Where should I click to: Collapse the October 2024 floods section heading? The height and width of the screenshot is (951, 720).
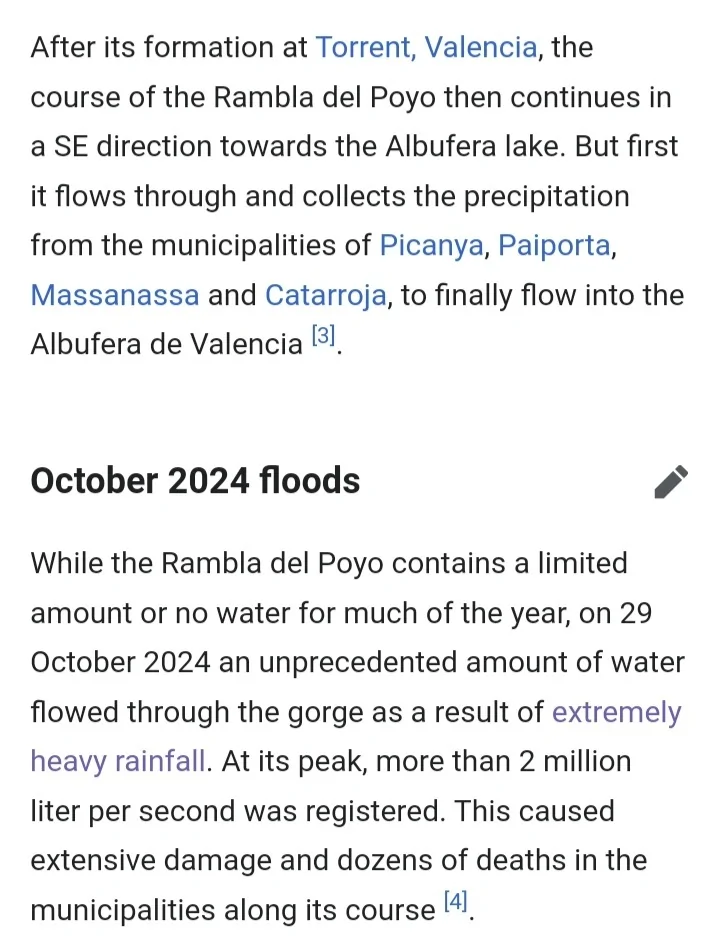pos(195,481)
